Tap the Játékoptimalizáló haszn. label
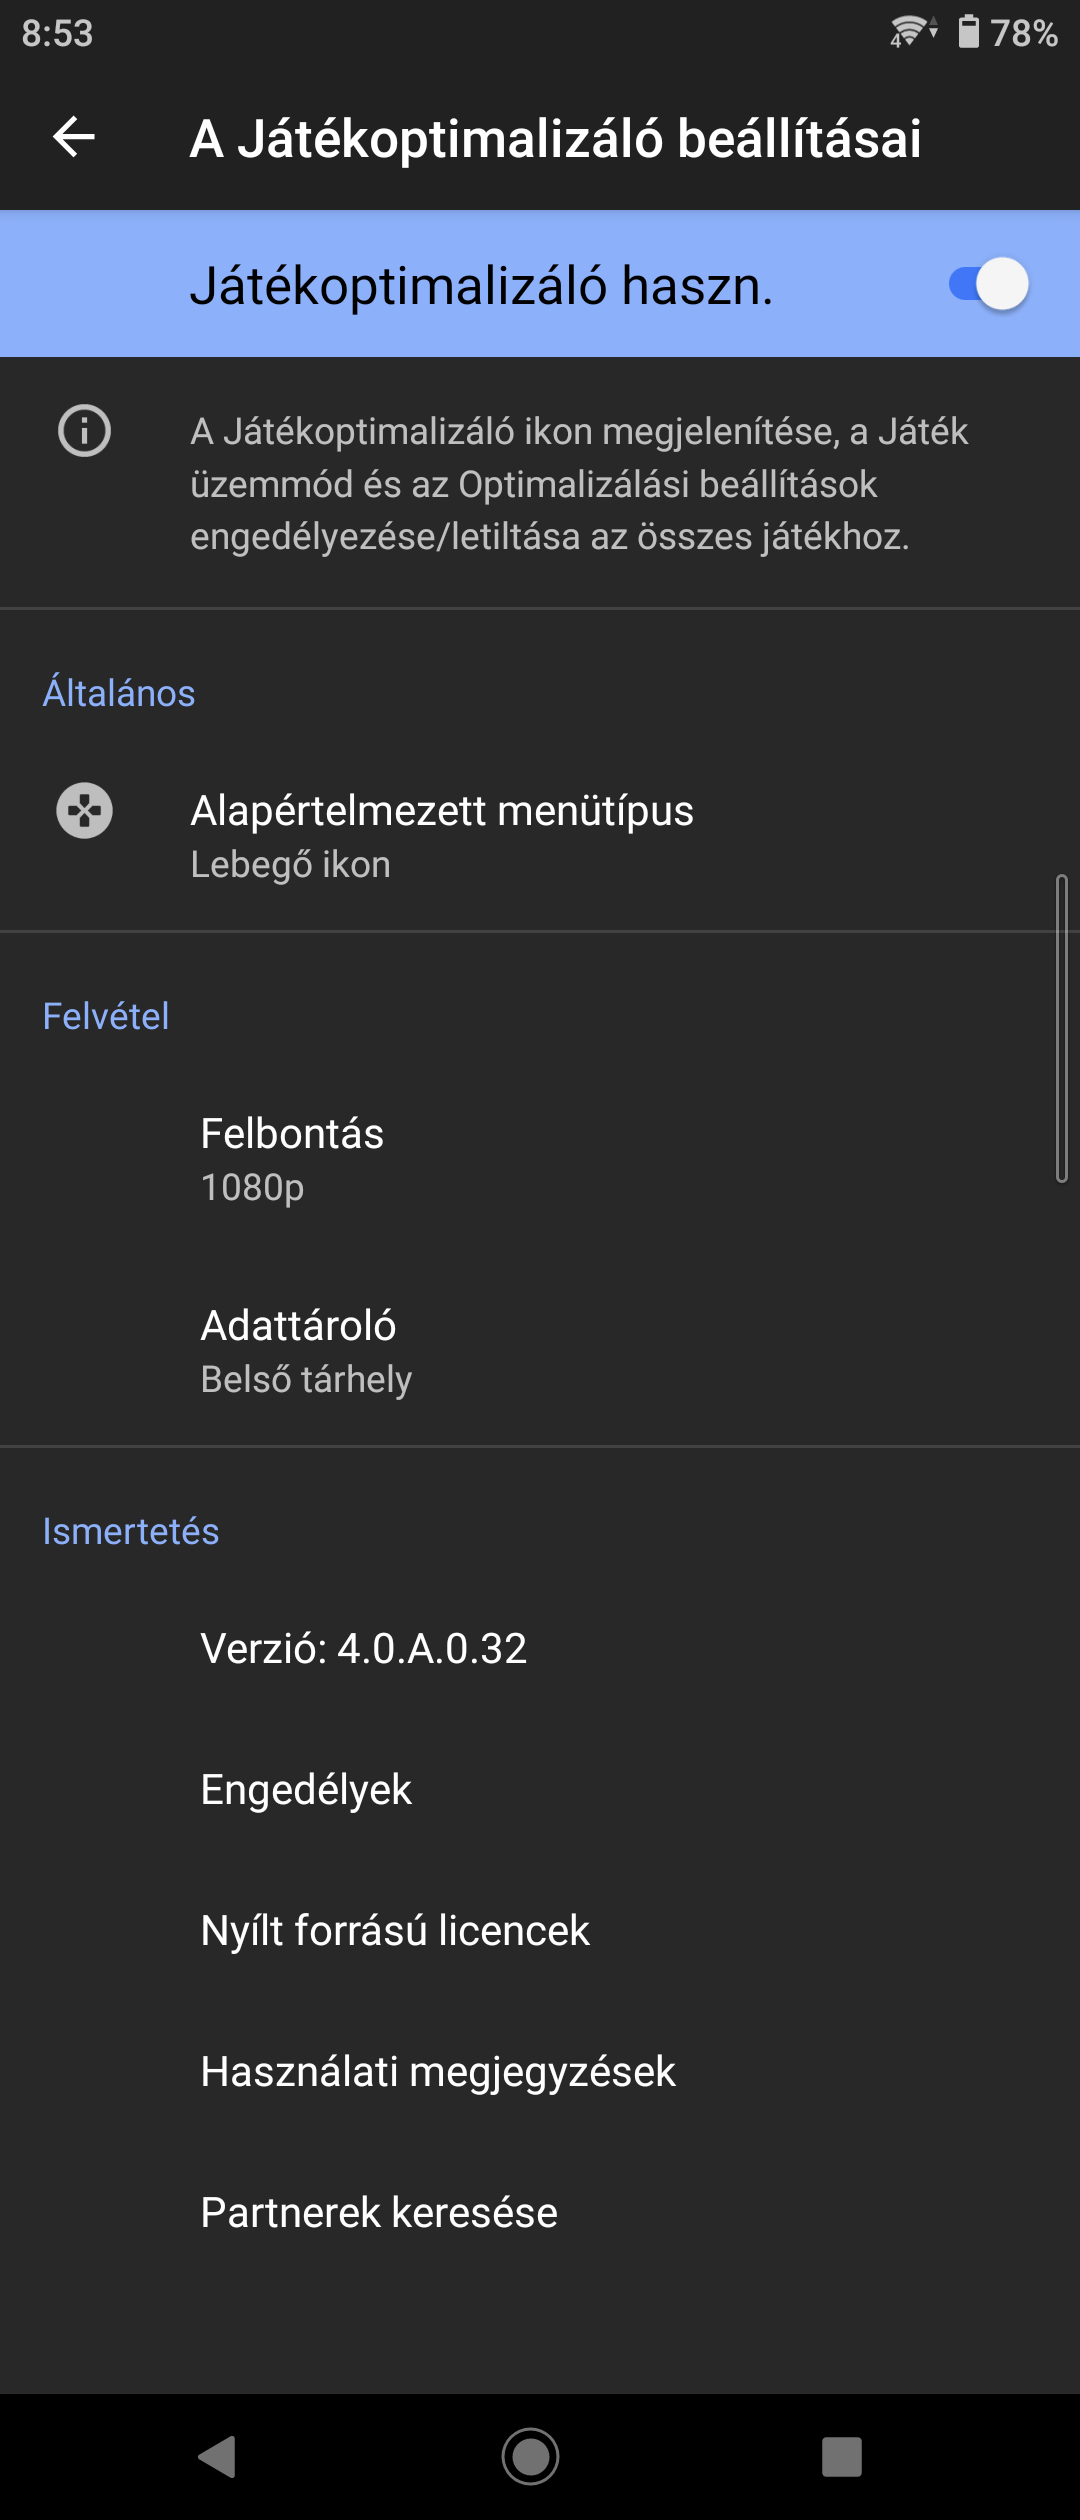1080x2520 pixels. click(x=481, y=286)
